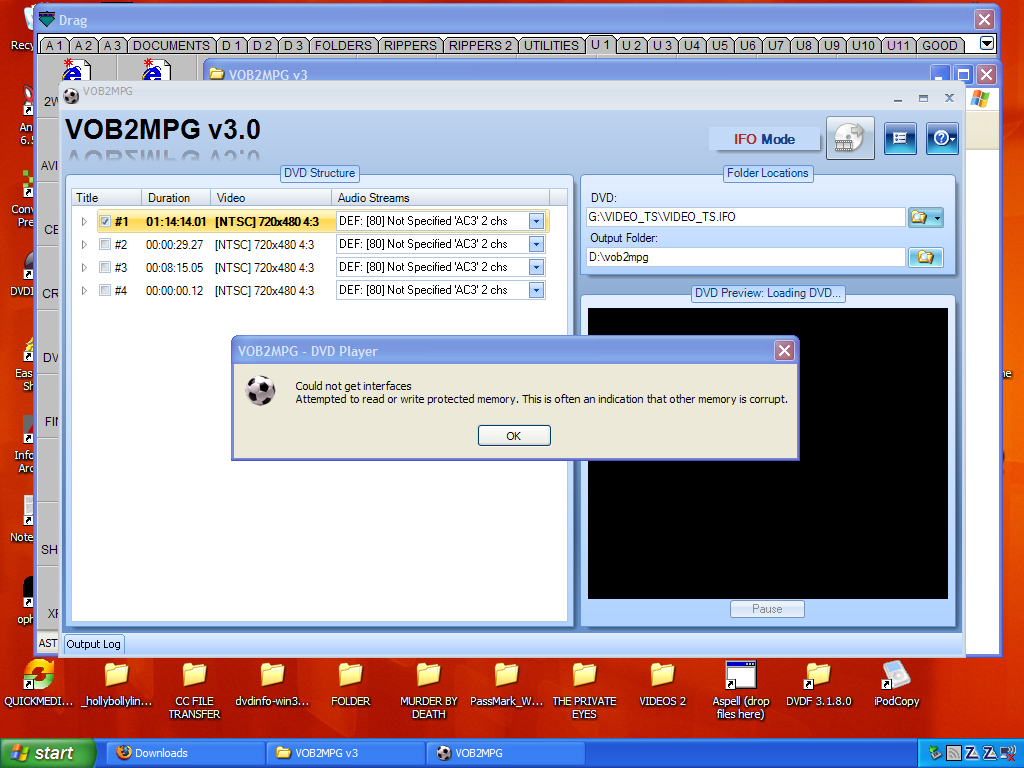Open the VIDEOS 2 desktop folder
This screenshot has height=768, width=1024.
click(x=662, y=686)
